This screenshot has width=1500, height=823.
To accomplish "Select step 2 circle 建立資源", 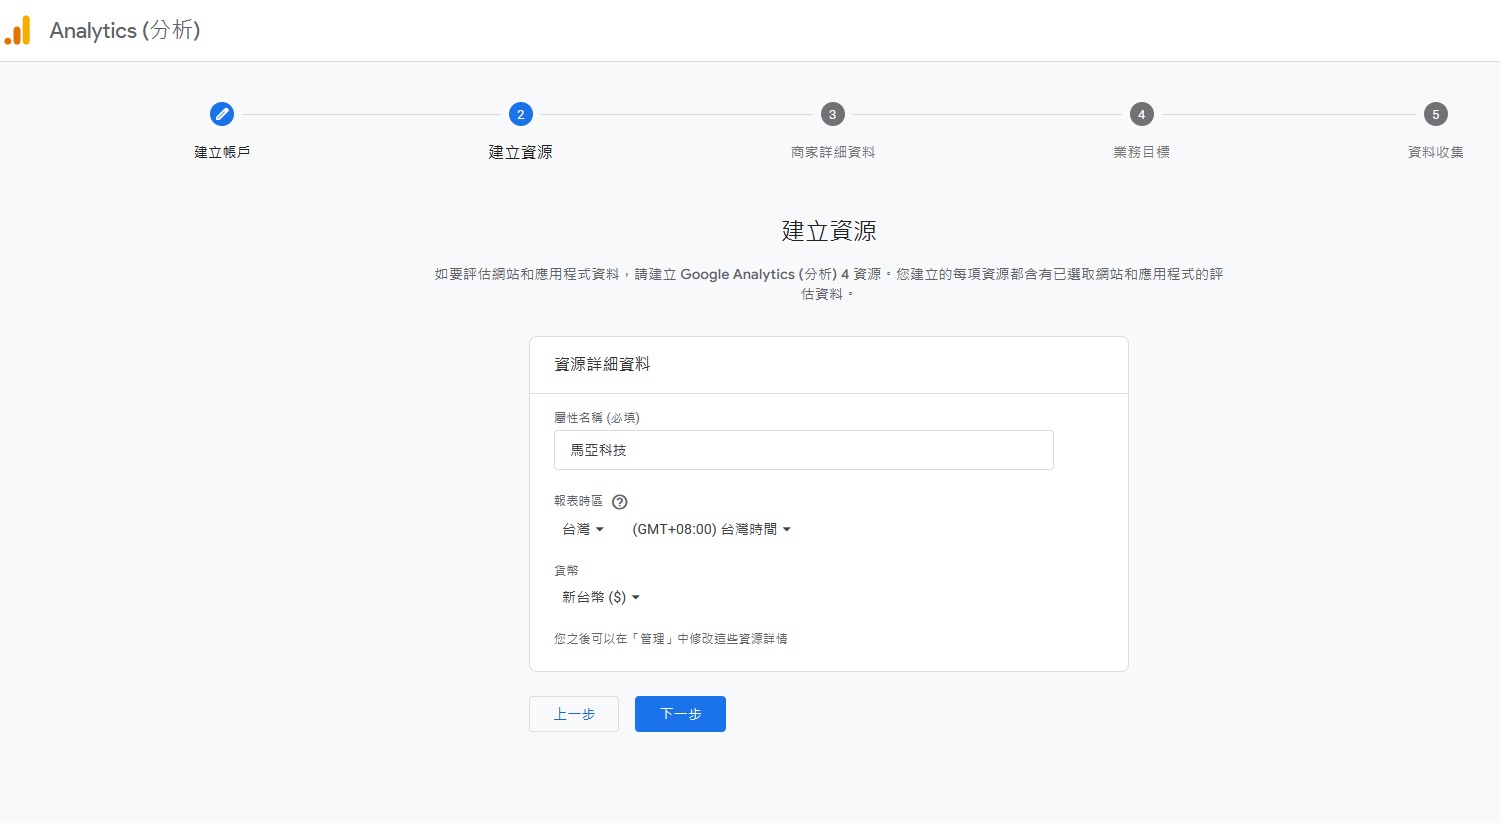I will 520,114.
